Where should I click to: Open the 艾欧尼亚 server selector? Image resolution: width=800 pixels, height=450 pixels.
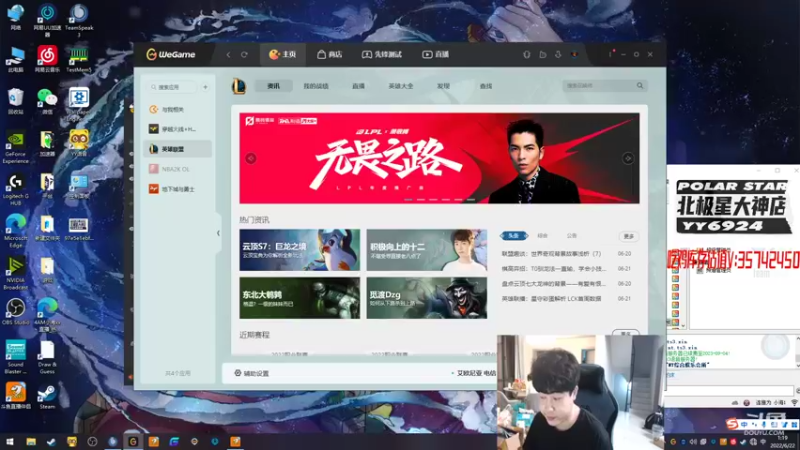coord(472,373)
